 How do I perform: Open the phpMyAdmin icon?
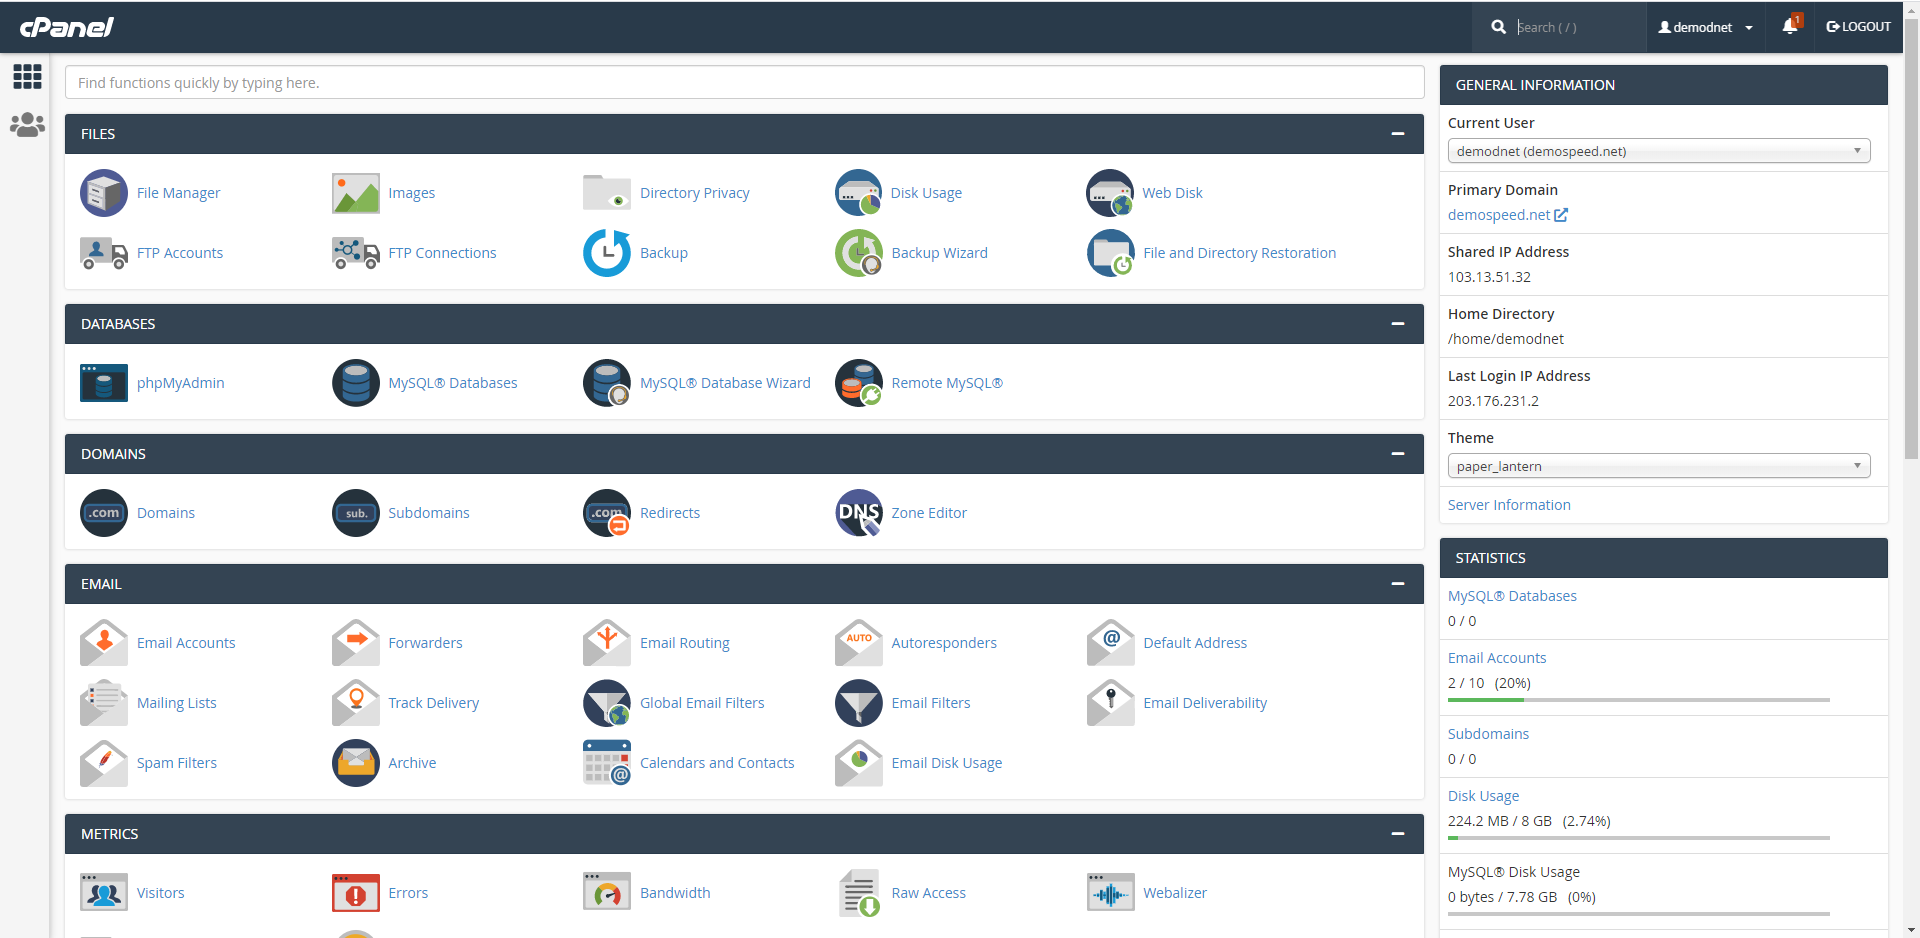tap(104, 383)
